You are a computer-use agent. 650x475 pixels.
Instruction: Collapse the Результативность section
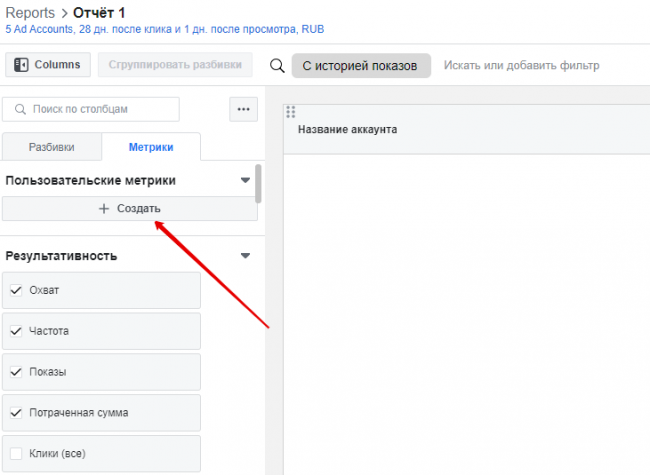(245, 256)
